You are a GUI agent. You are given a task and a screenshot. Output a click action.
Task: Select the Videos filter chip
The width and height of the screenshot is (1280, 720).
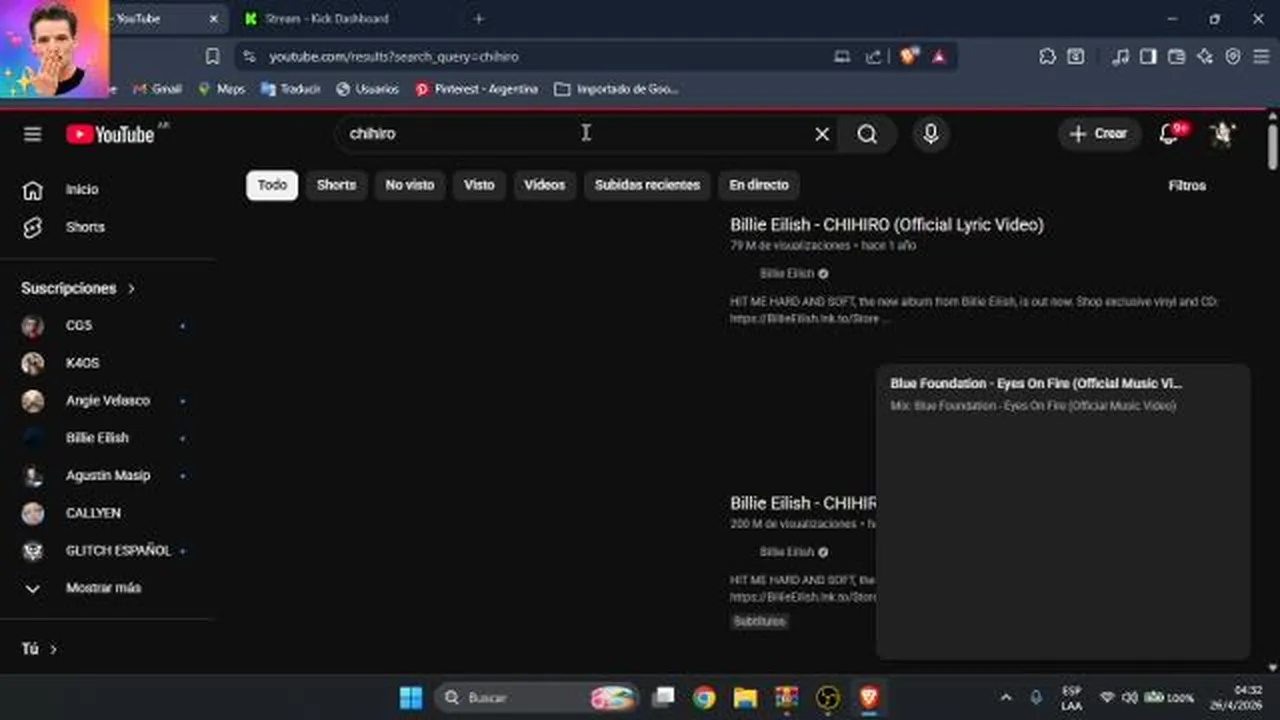(545, 185)
